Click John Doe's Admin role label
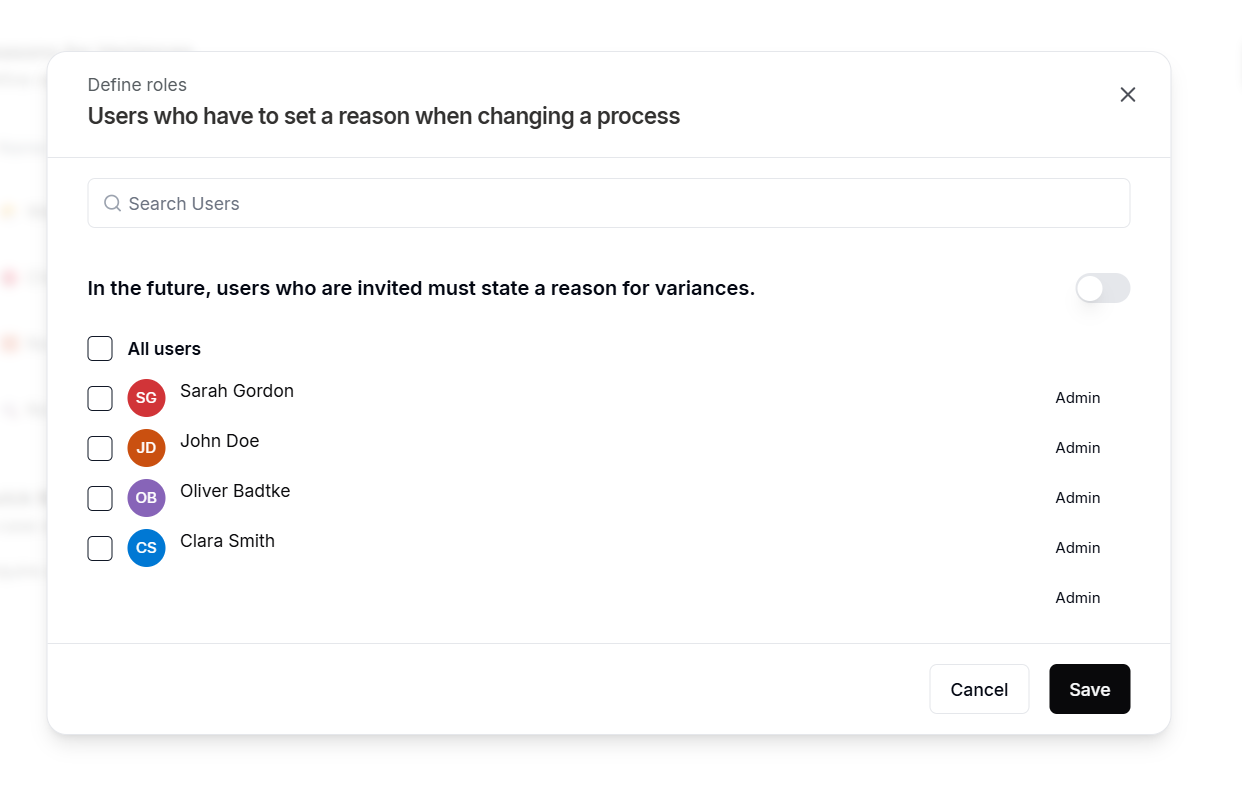 point(1077,448)
